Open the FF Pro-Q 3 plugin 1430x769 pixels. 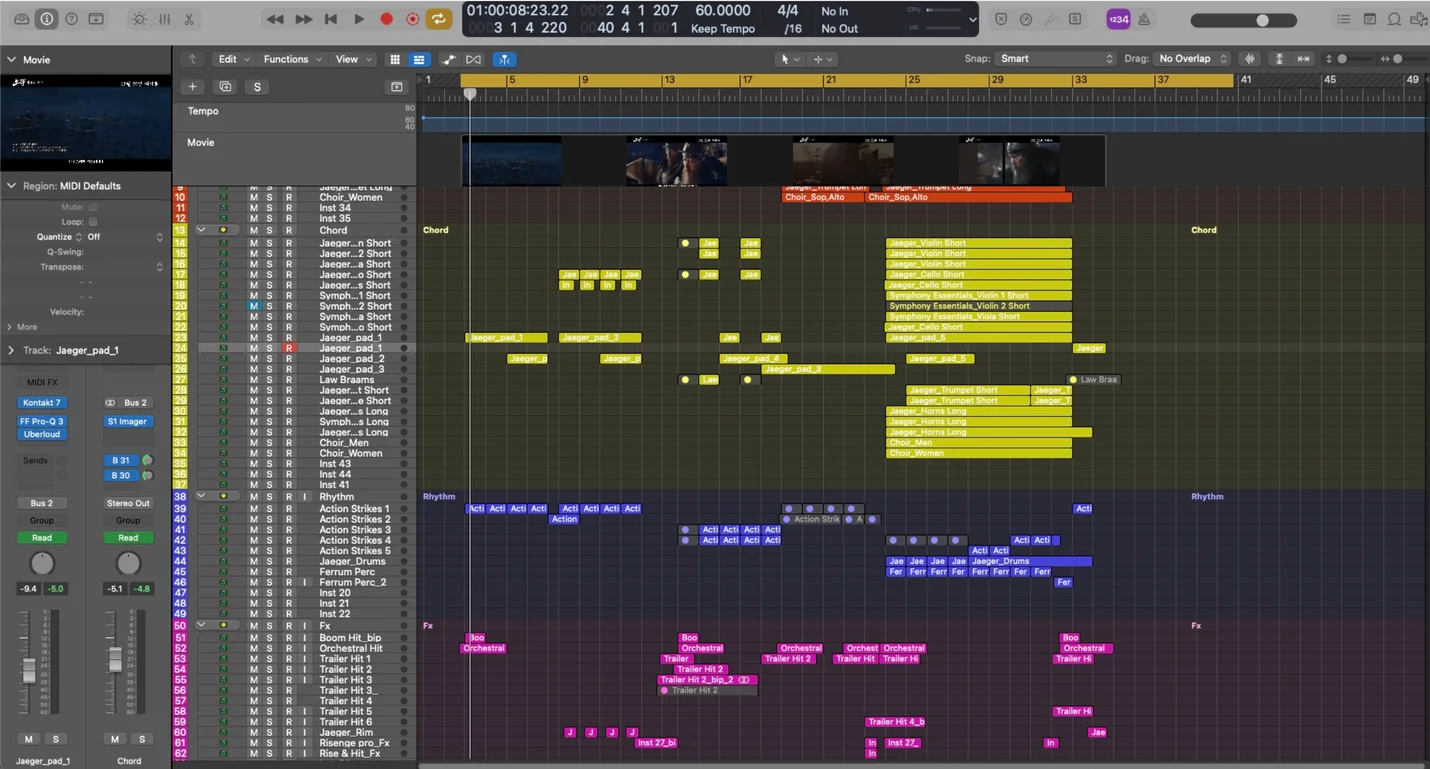[42, 422]
